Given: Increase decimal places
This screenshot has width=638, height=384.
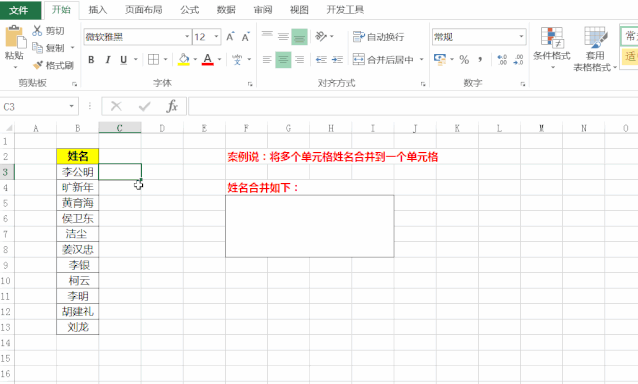Looking at the screenshot, I should point(503,60).
